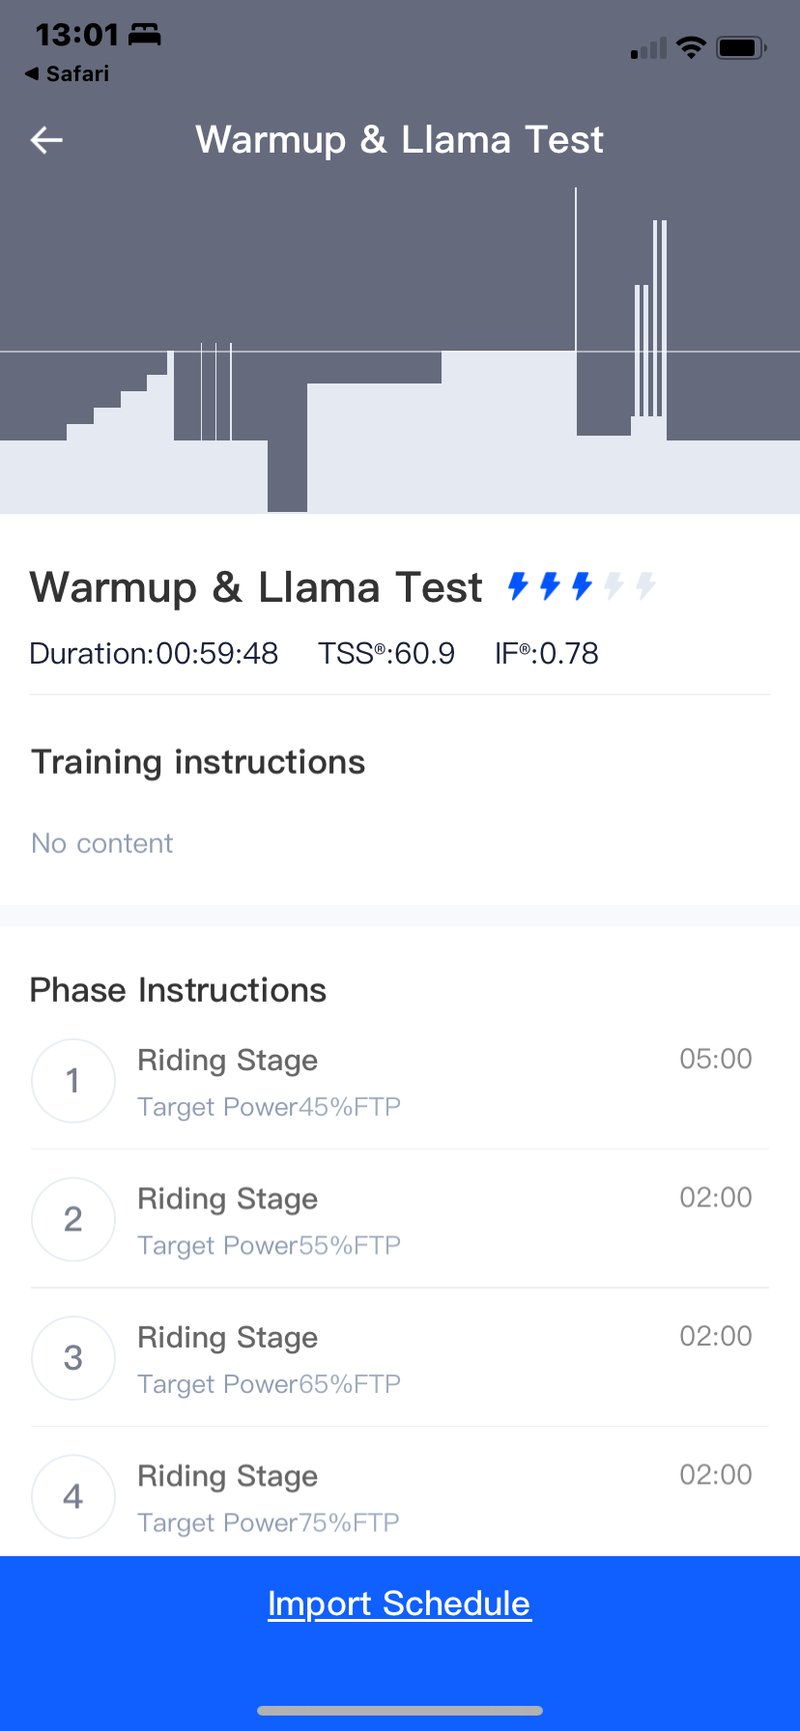This screenshot has width=800, height=1731.
Task: Tap the Wi-Fi status icon
Action: (x=690, y=47)
